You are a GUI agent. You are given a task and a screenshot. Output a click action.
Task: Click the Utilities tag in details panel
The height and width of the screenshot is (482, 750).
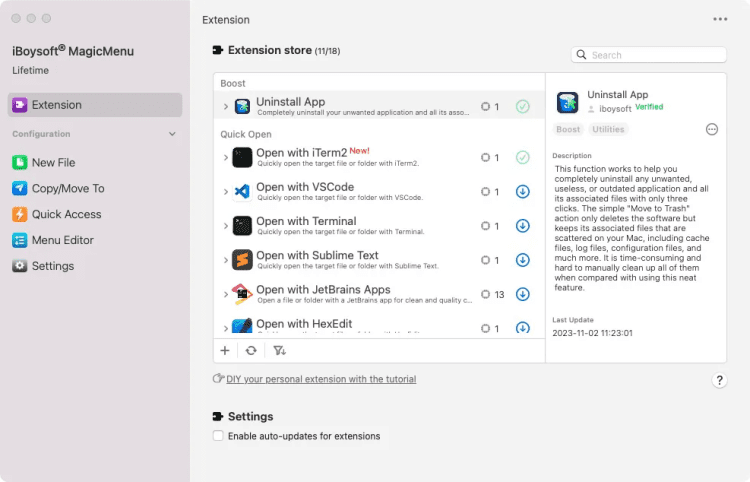coord(608,129)
